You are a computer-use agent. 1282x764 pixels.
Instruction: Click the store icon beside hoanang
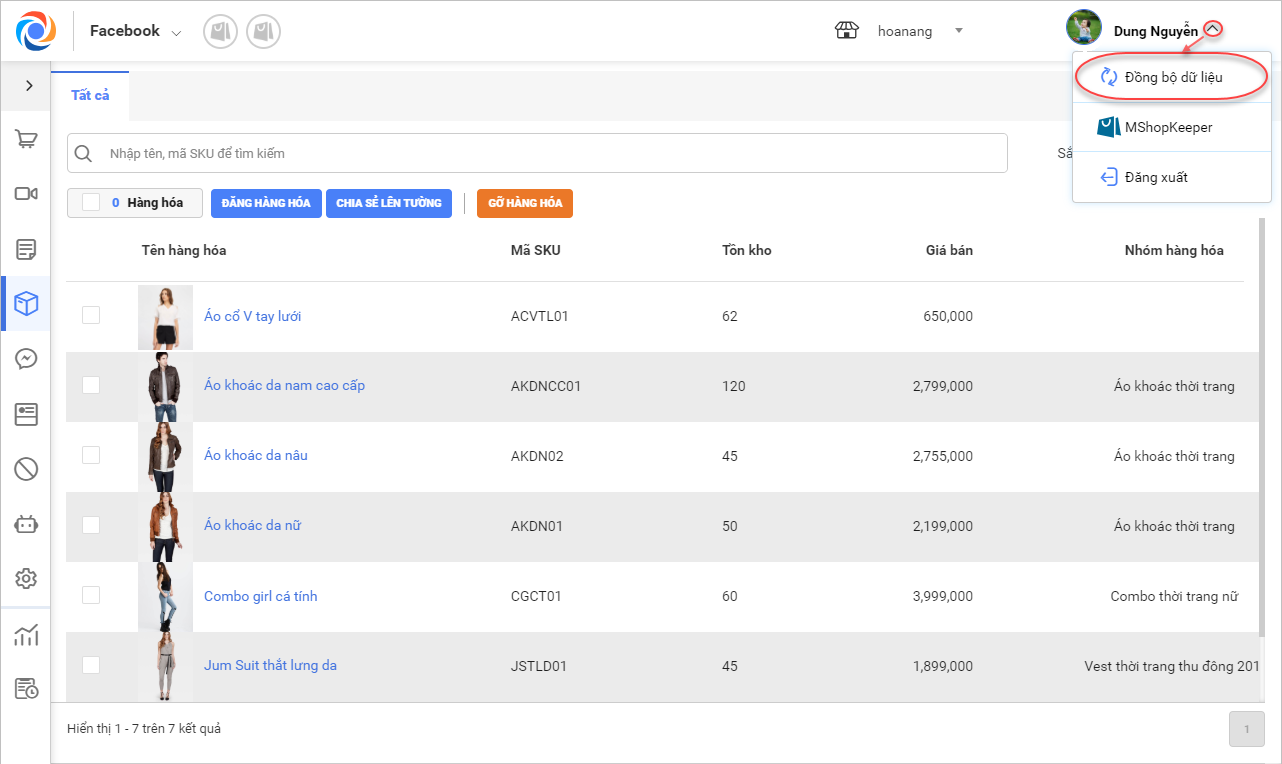click(847, 31)
